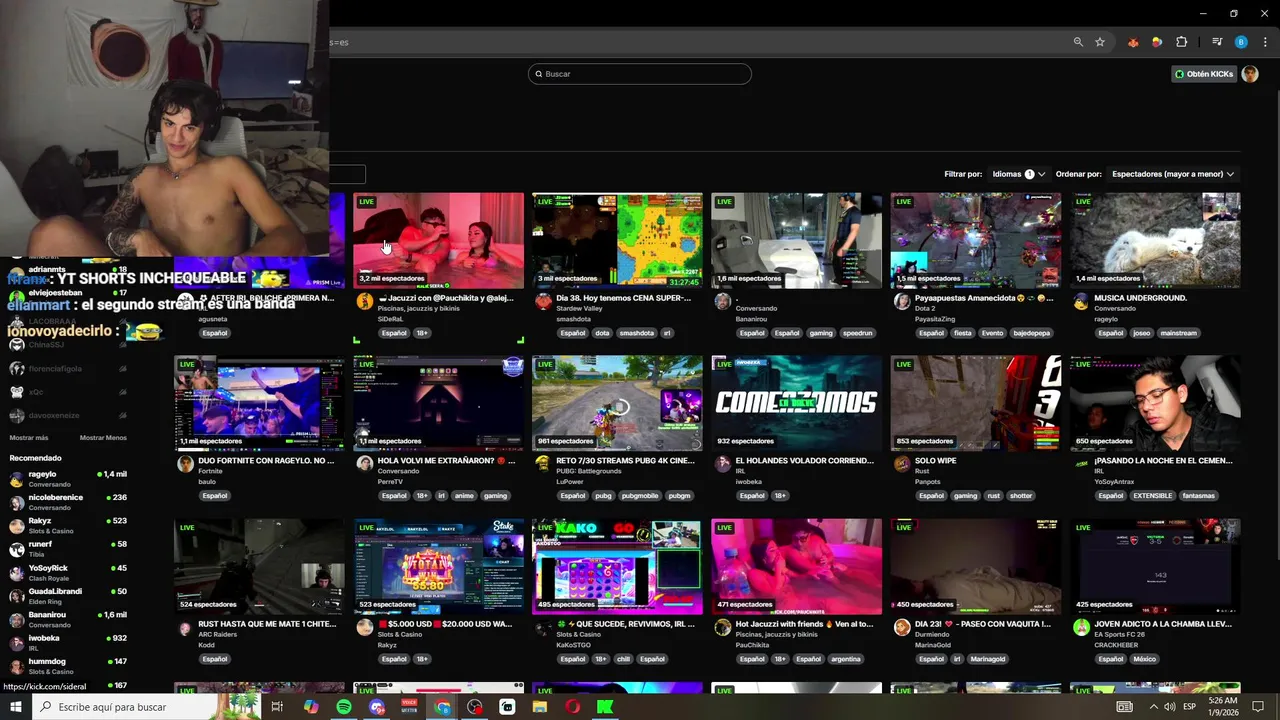
Task: Open Chrome from the Windows taskbar
Action: [x=442, y=707]
